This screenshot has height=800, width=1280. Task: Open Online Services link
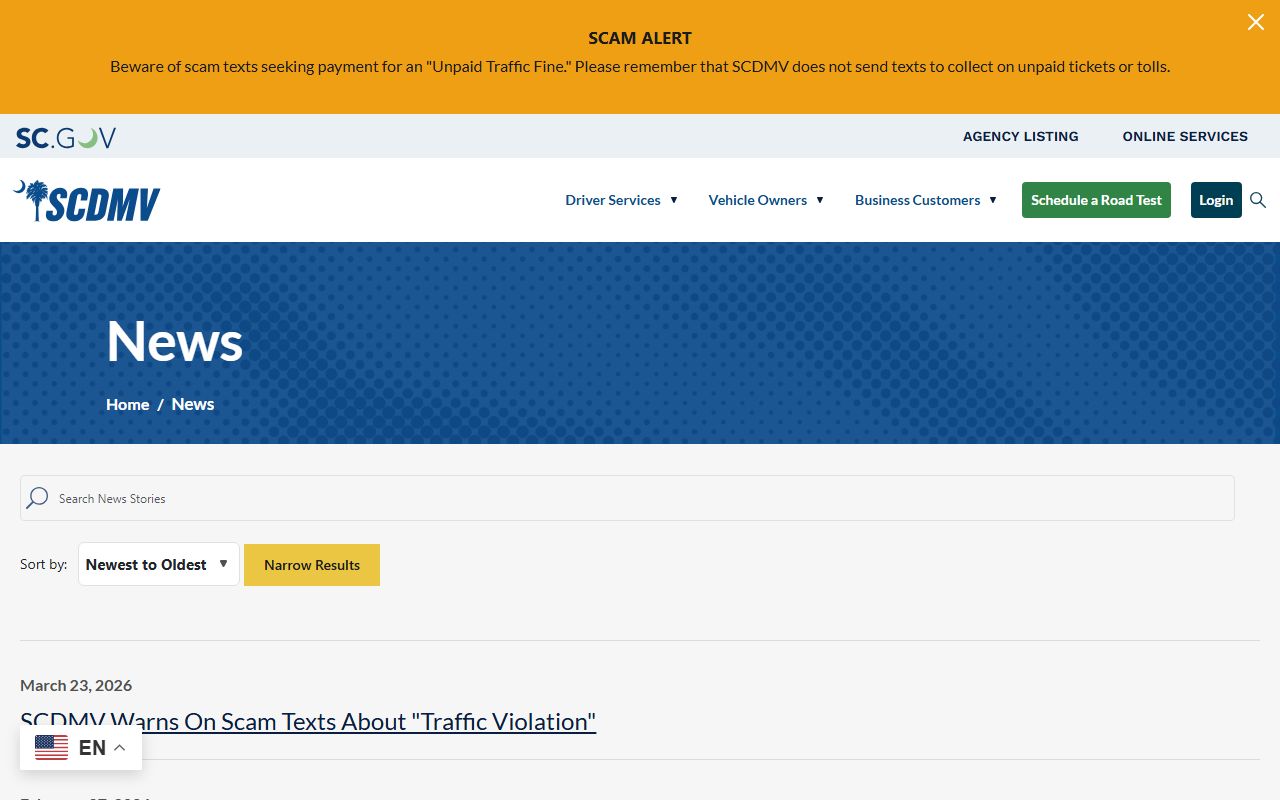click(x=1185, y=136)
